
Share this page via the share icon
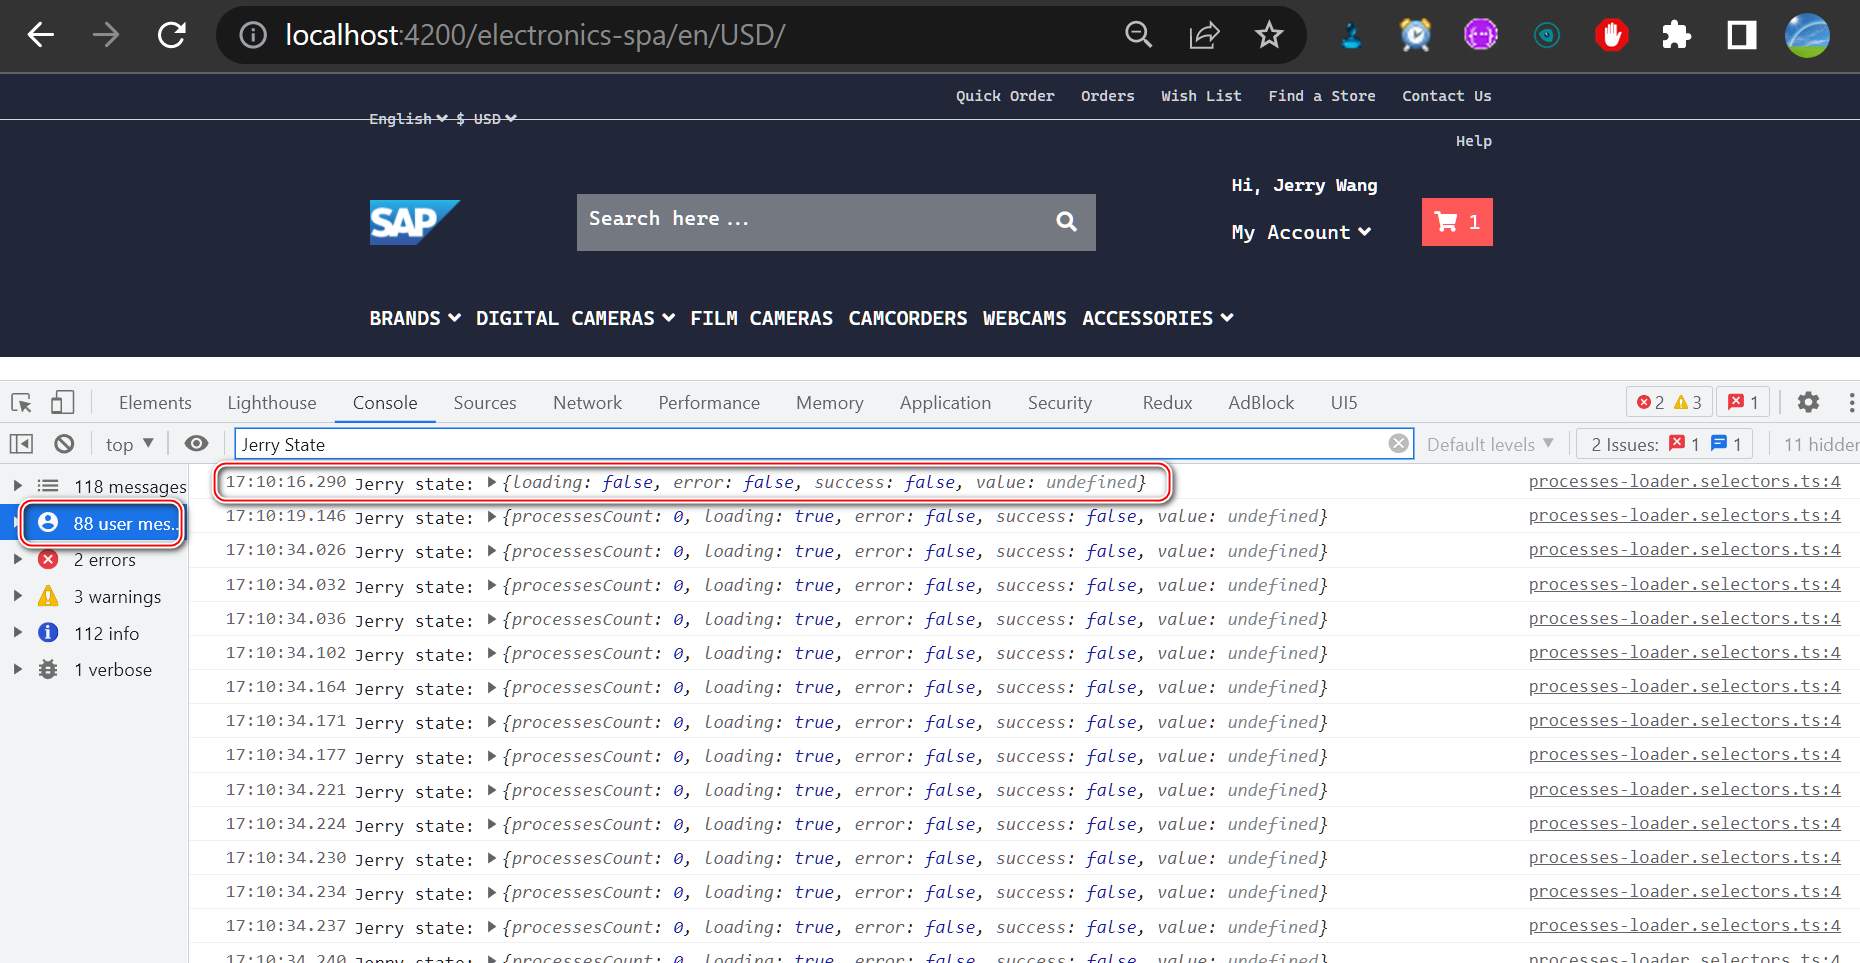point(1204,36)
